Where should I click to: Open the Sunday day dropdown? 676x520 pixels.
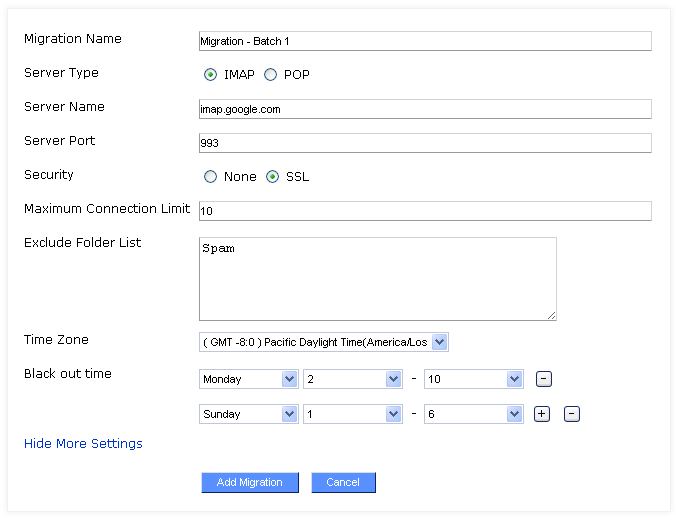coord(249,414)
